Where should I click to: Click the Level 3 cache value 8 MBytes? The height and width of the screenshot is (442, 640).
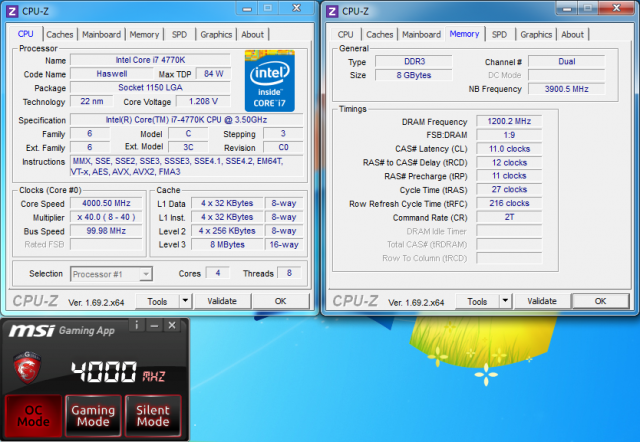(227, 245)
